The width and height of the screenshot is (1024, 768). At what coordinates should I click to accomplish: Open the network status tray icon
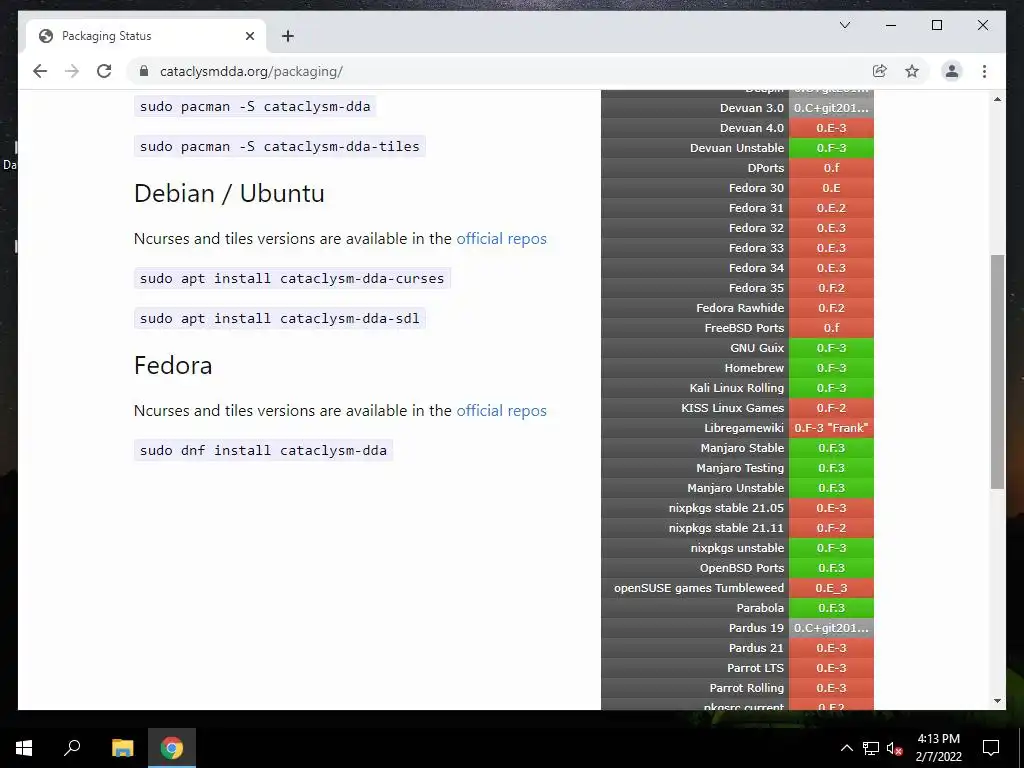click(871, 748)
